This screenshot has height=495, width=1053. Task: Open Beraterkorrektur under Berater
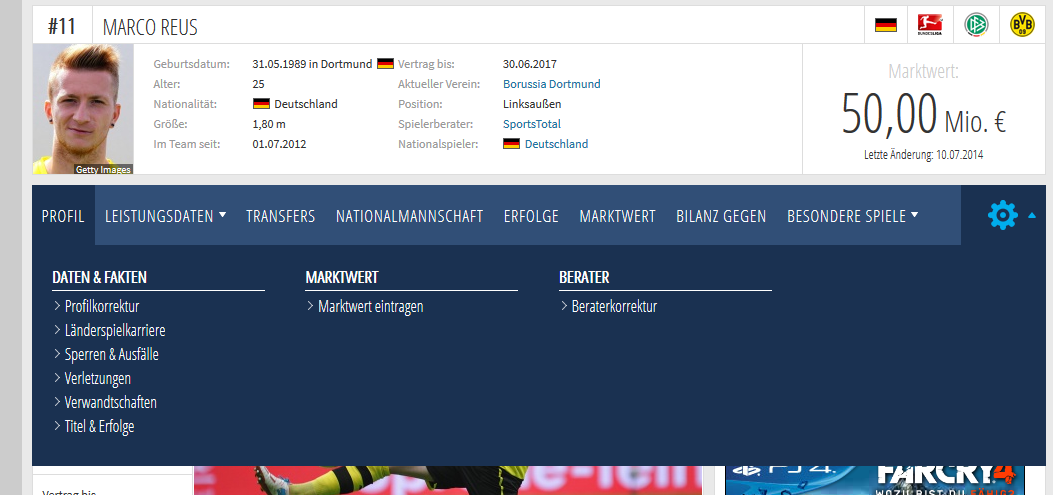click(x=614, y=306)
